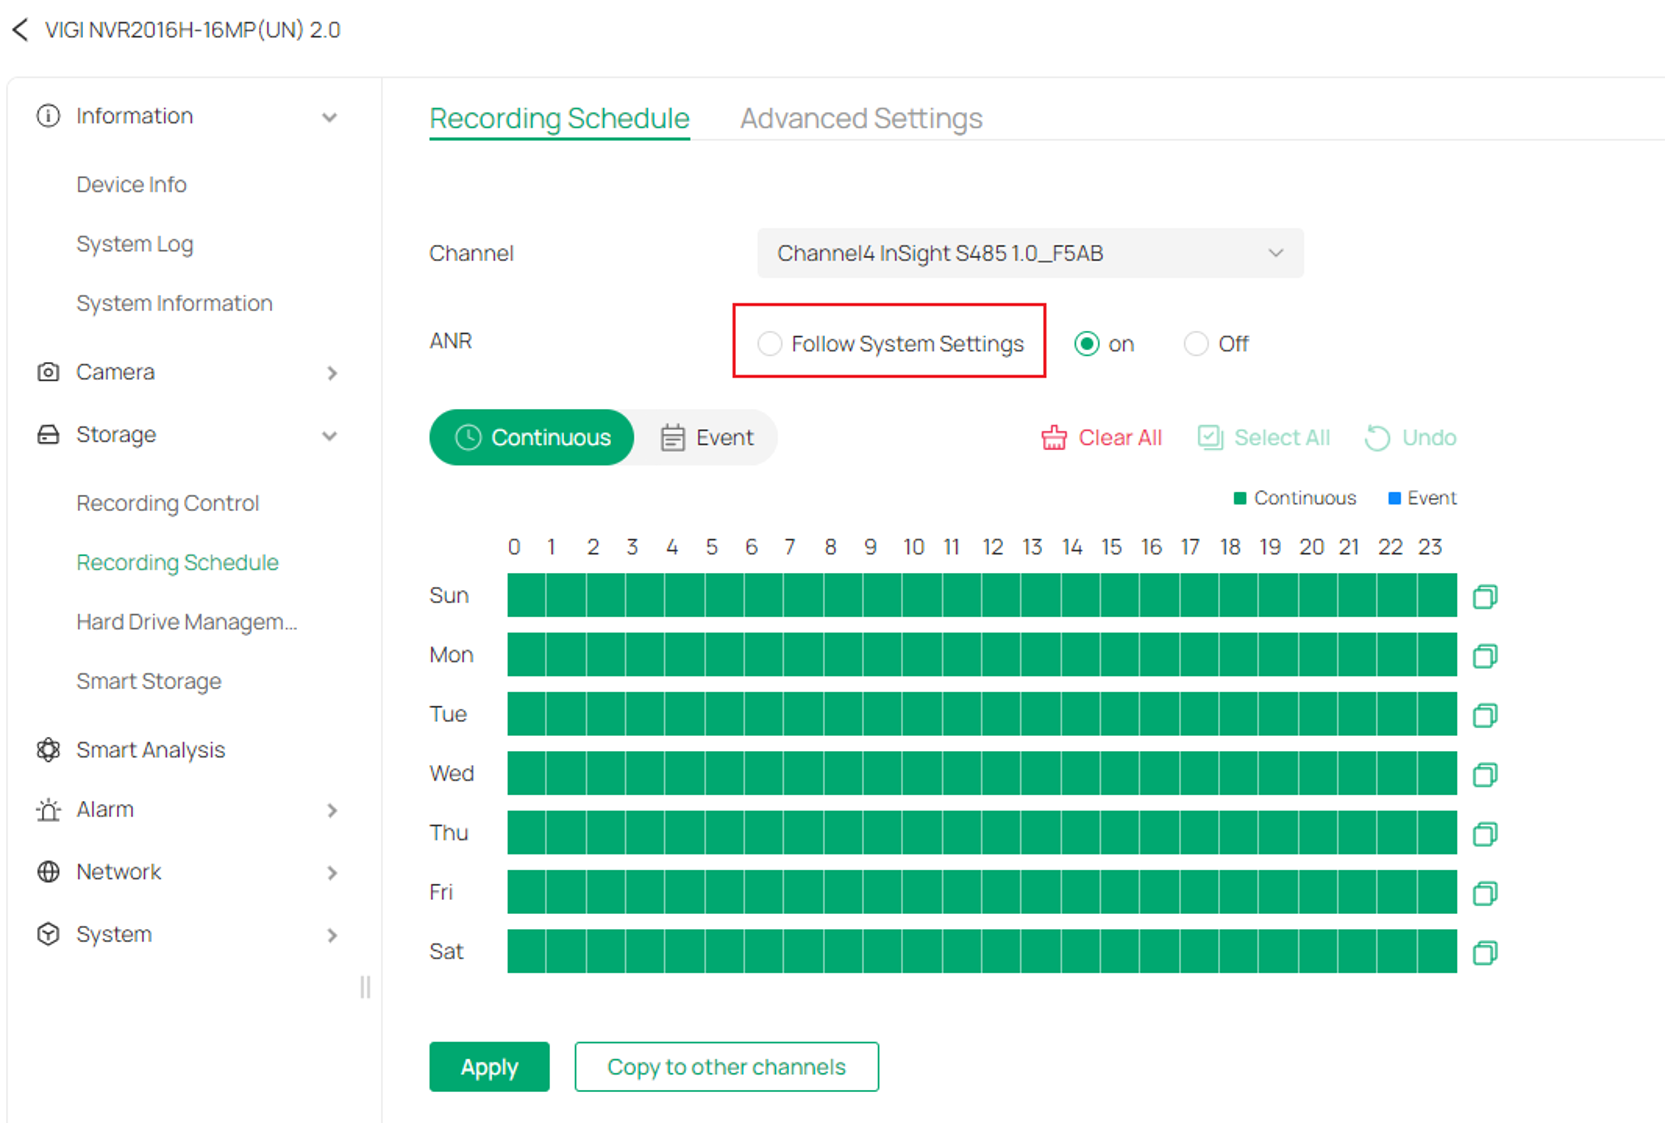Copy Saturday schedule using its copy icon
The width and height of the screenshot is (1665, 1123).
coord(1485,953)
